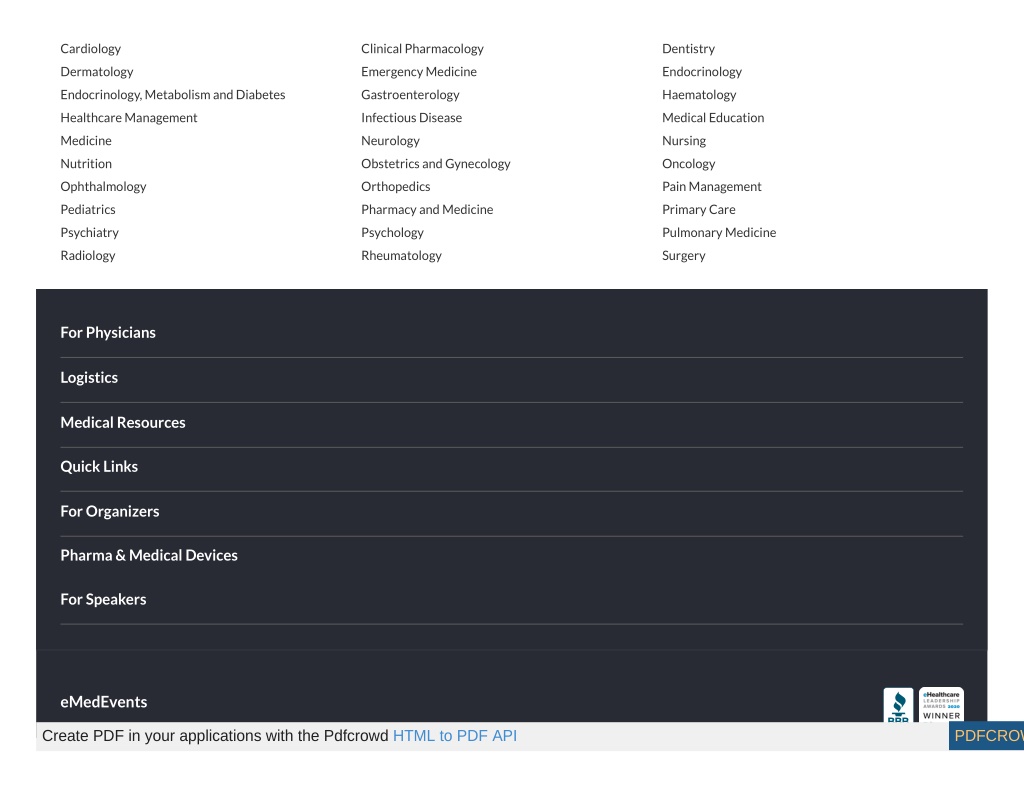Open Pharmacy and Medicine
This screenshot has height=791, width=1024.
427,210
